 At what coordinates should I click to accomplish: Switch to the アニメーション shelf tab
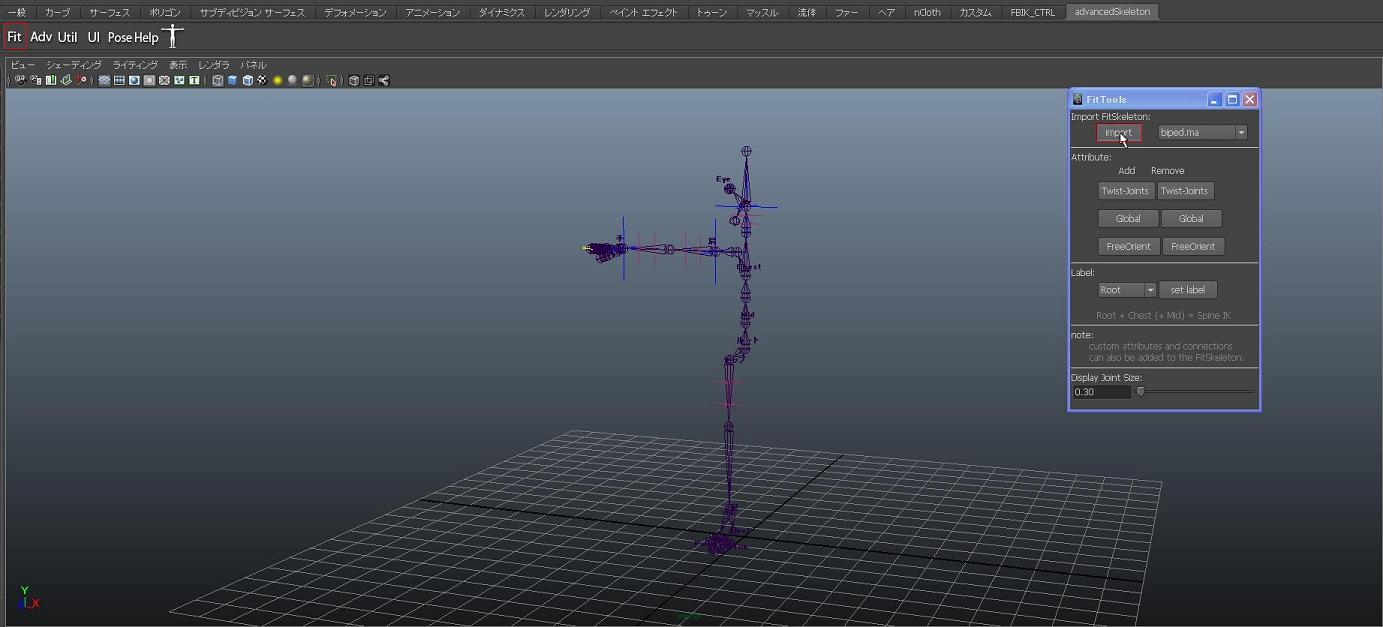click(x=433, y=12)
